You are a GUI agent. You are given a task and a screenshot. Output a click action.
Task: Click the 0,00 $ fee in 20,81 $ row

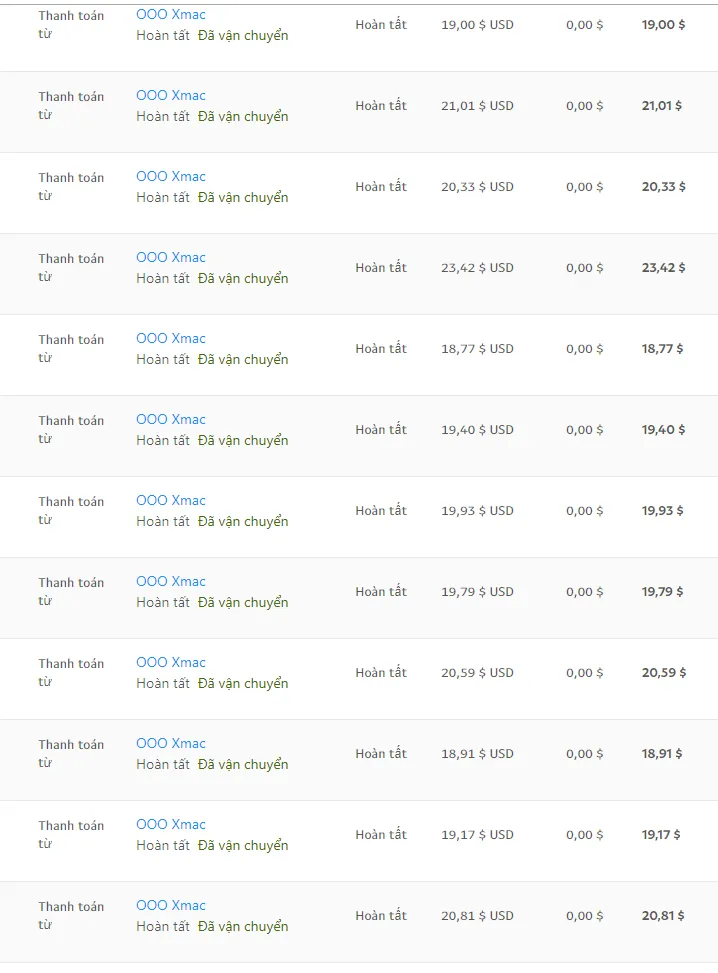(x=584, y=916)
